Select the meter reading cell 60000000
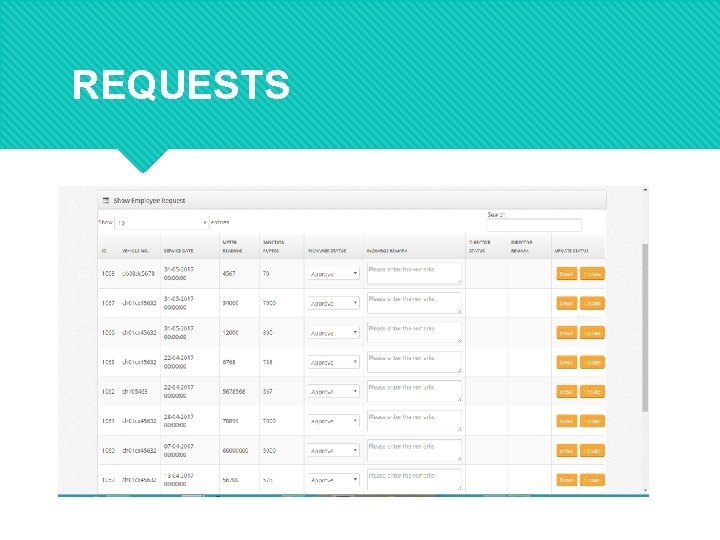Viewport: 720px width, 540px height. pos(235,450)
